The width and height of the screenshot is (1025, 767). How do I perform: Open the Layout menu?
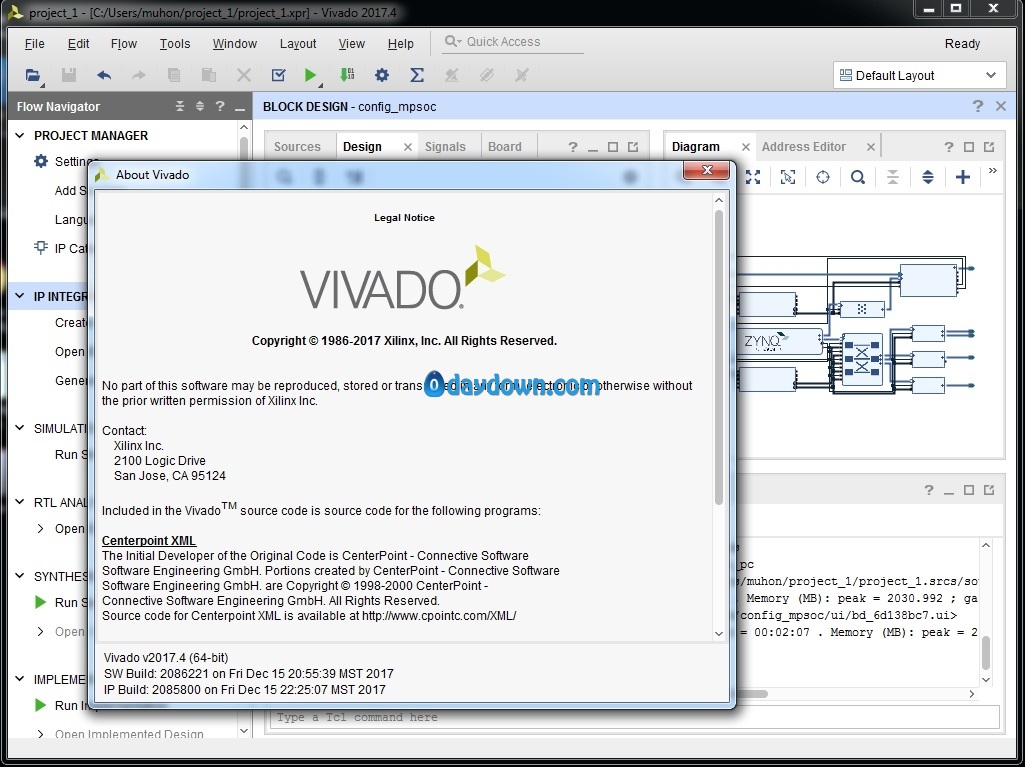coord(298,43)
